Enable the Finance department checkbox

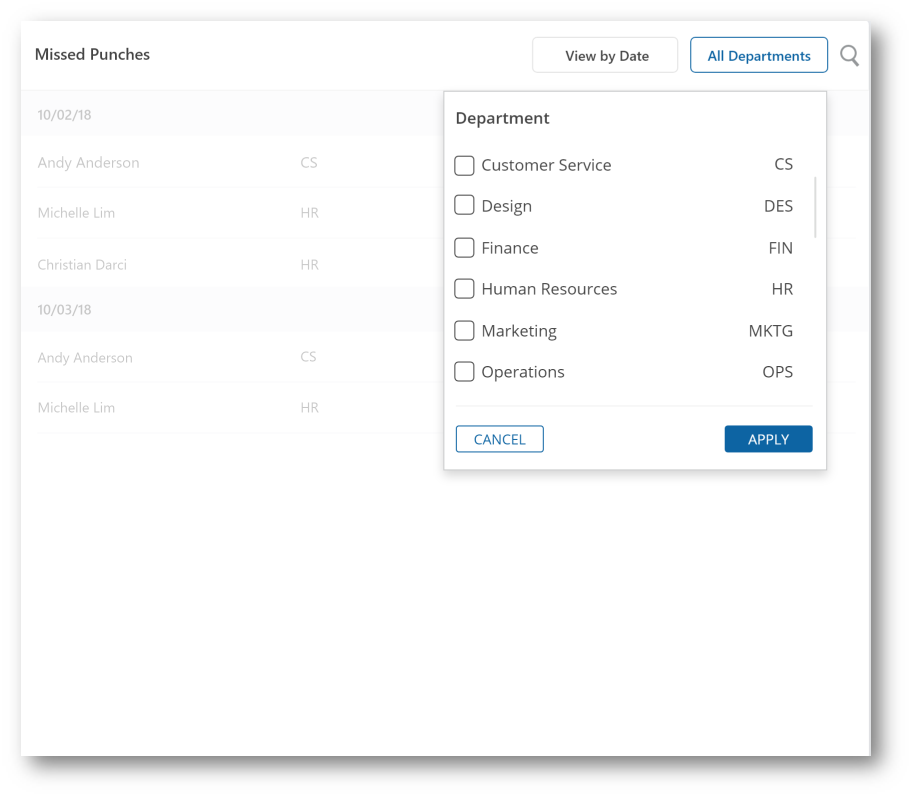coord(464,248)
